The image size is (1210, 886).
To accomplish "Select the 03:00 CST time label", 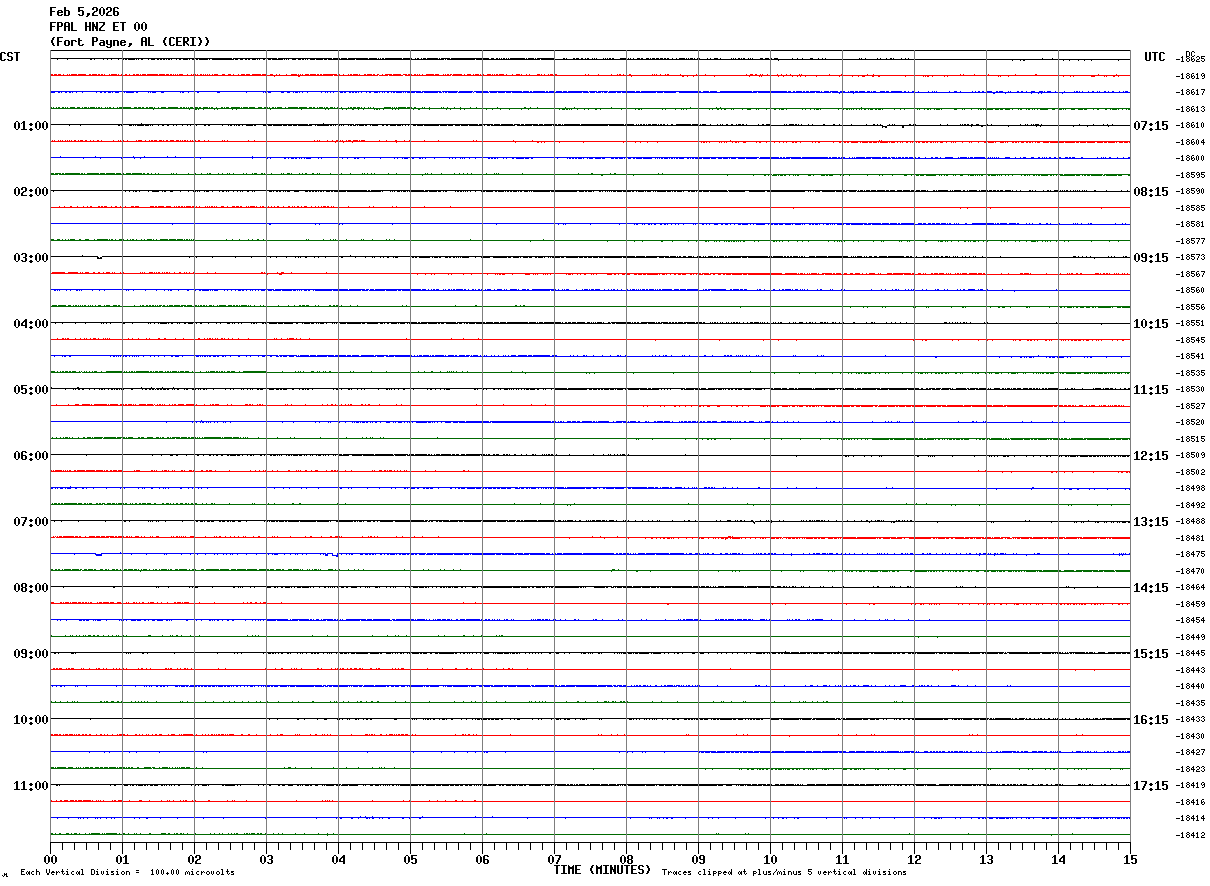I will [31, 258].
